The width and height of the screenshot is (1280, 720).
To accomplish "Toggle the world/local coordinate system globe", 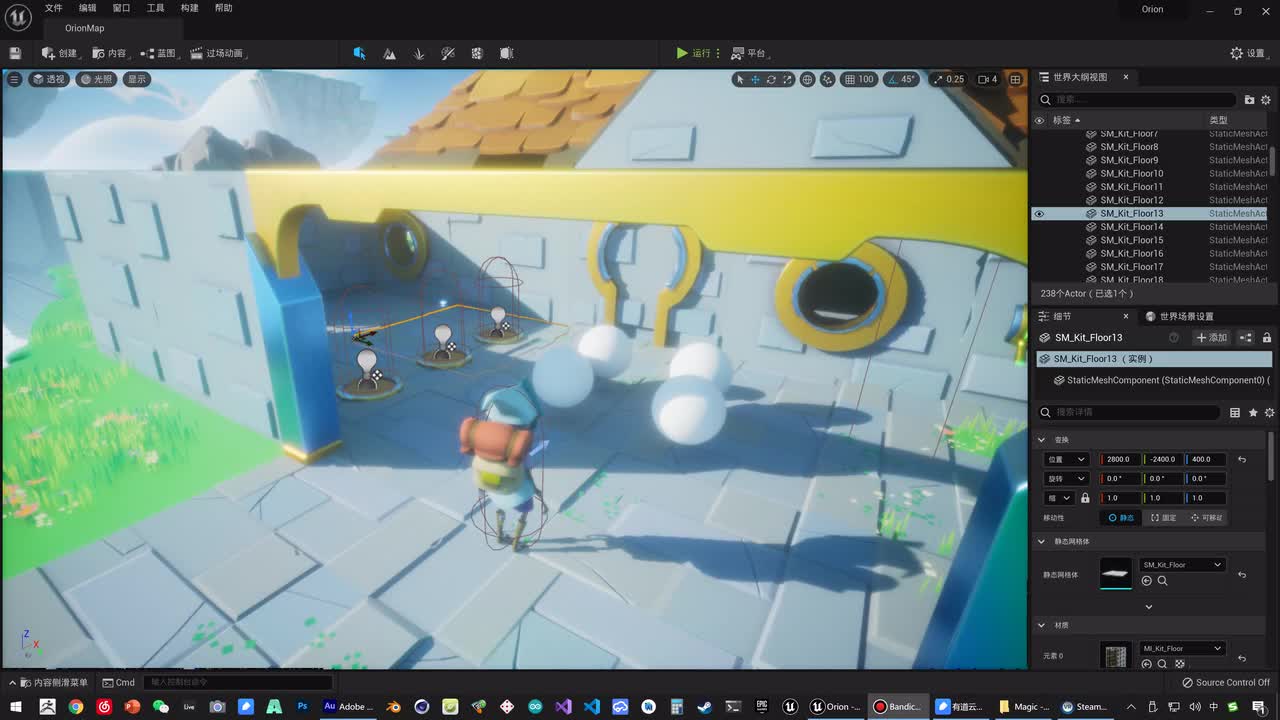I will [807, 79].
